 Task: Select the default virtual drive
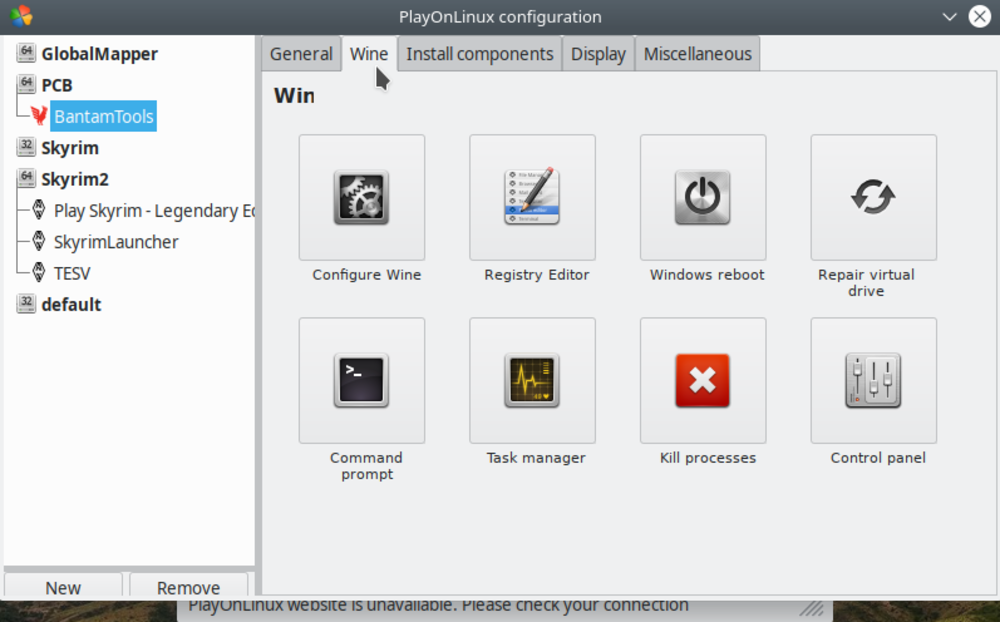pyautogui.click(x=71, y=304)
